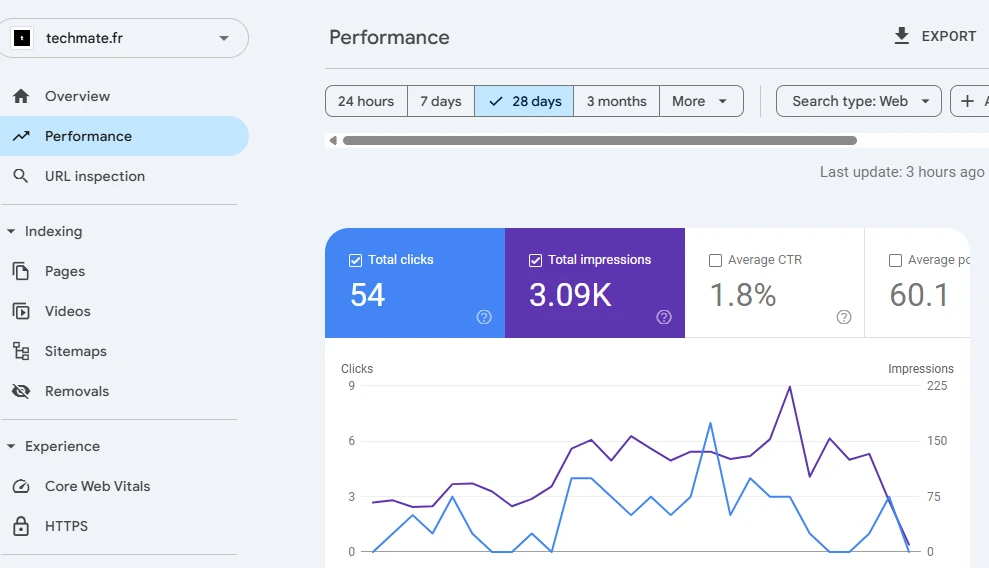The image size is (989, 568).
Task: Select the 7 days date range
Action: click(x=440, y=101)
